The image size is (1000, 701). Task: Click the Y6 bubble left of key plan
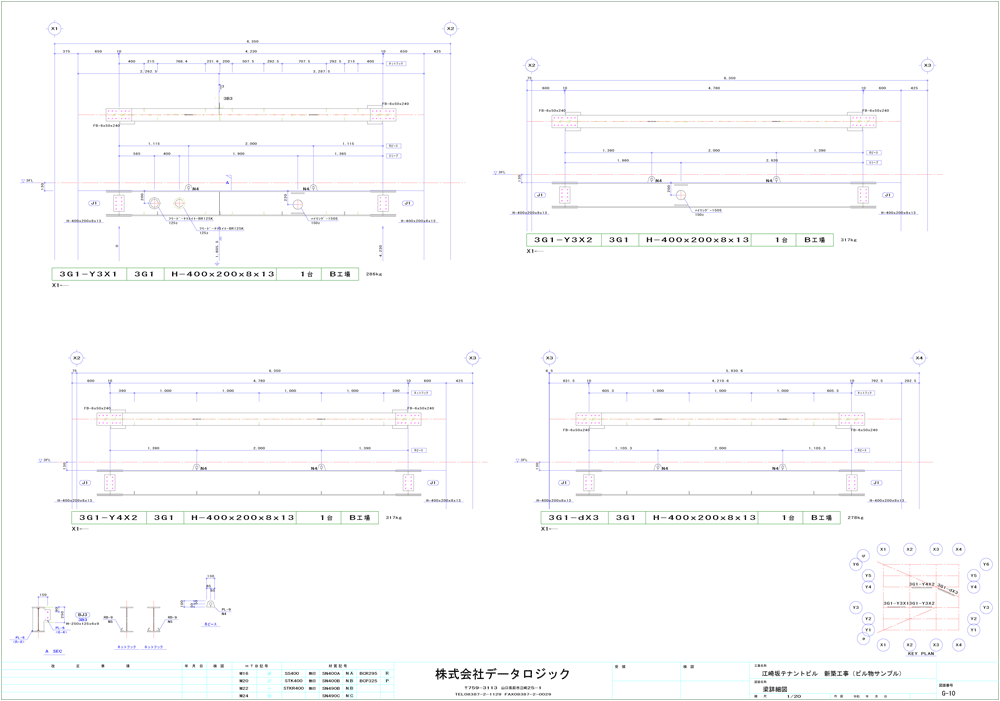click(x=856, y=565)
